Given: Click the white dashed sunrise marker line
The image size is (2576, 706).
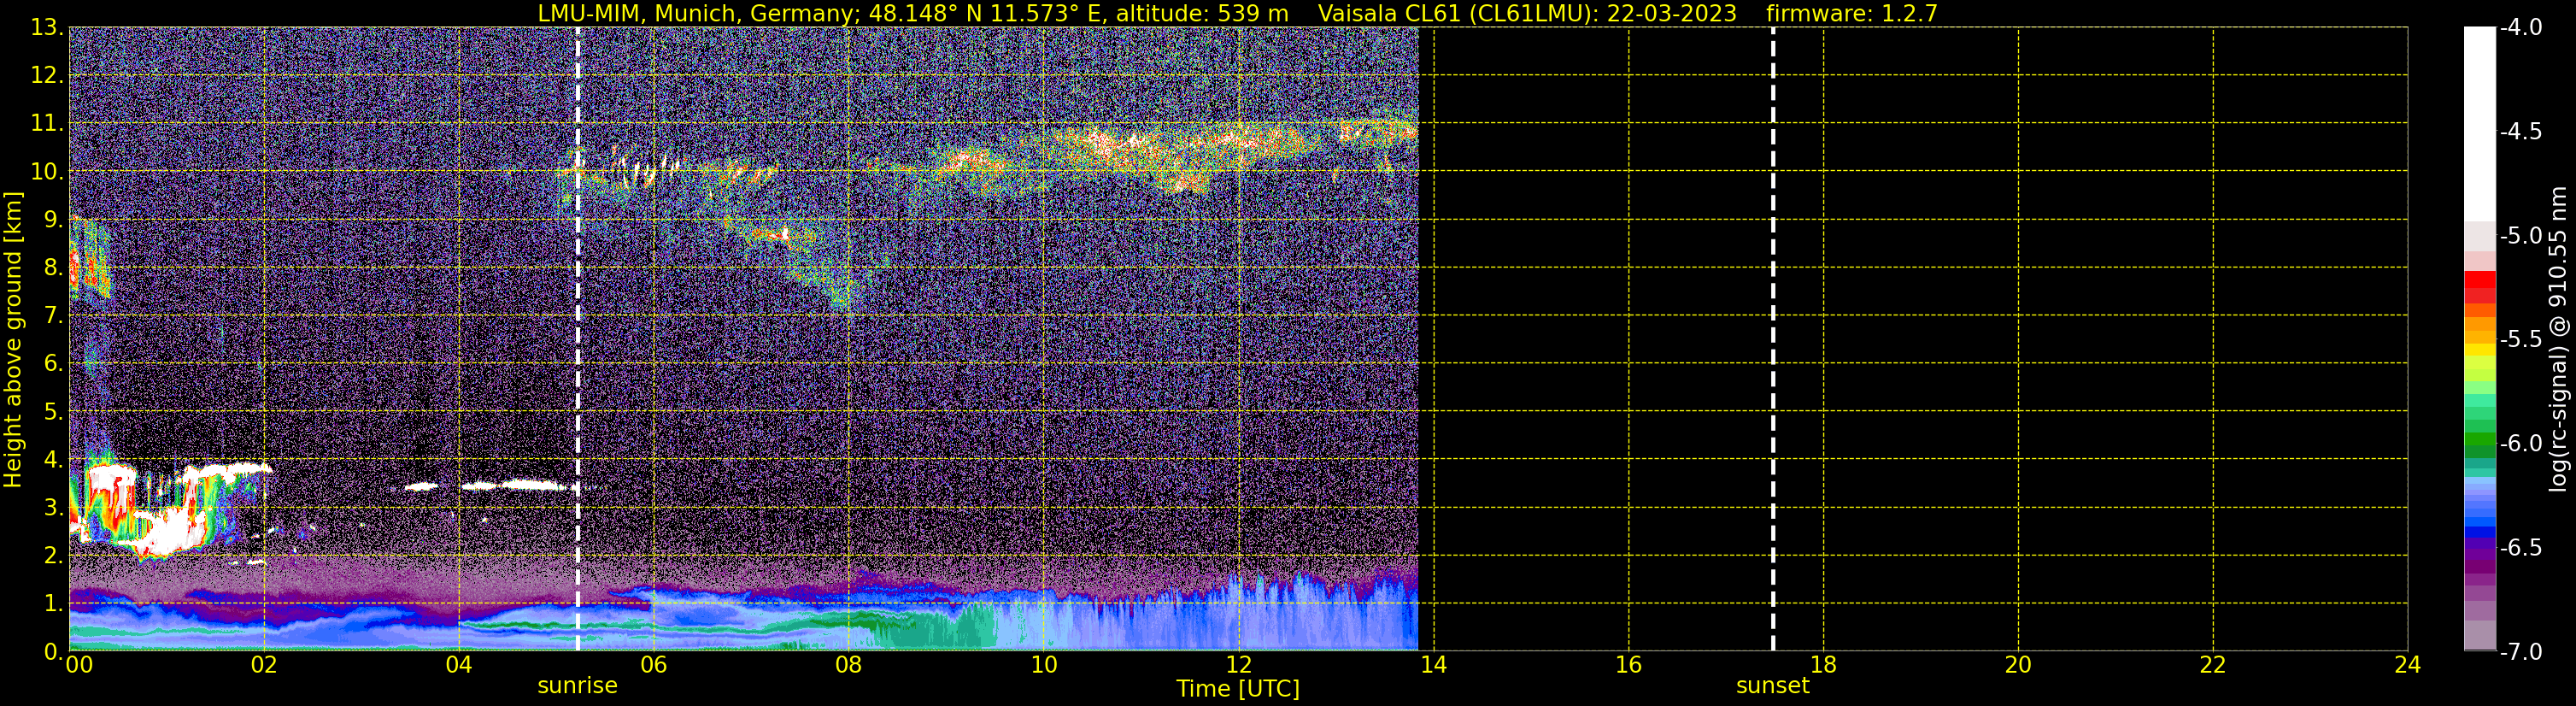Looking at the screenshot, I should point(578,339).
